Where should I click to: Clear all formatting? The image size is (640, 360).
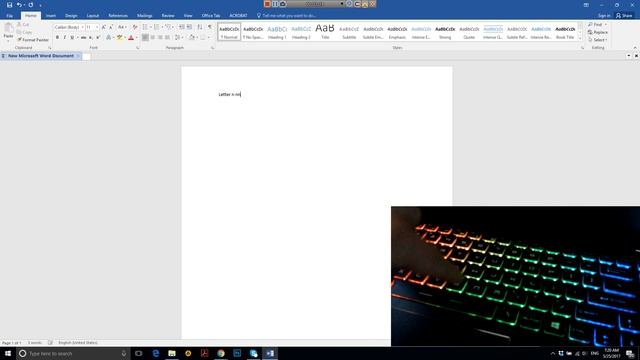pos(135,27)
